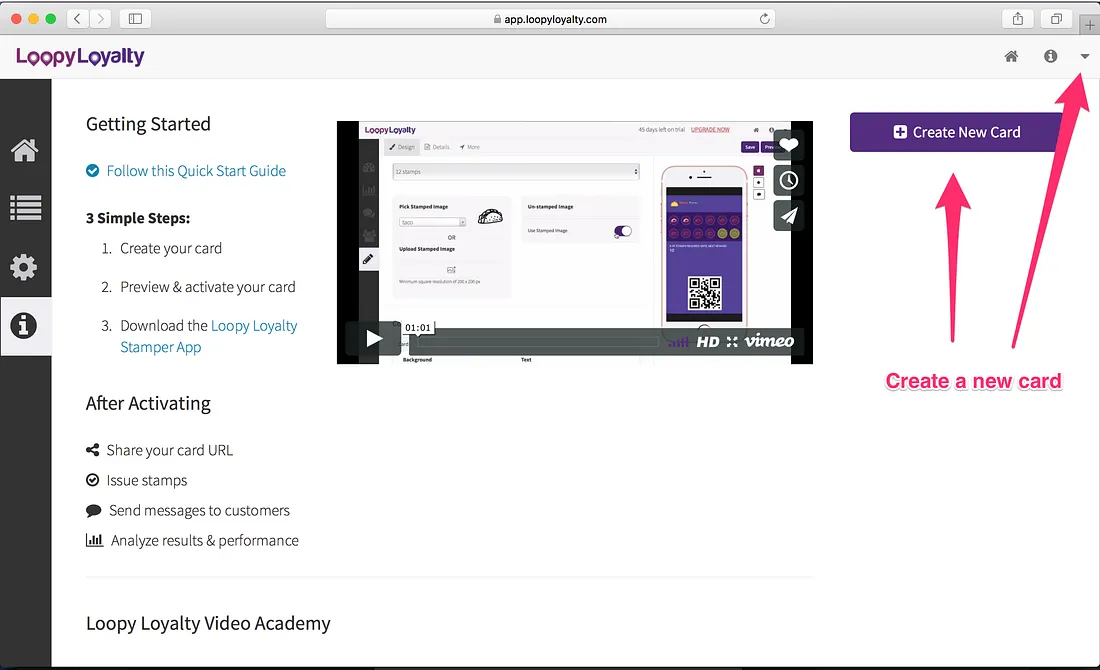Open the settings gear in the left sidebar
The image size is (1100, 670).
[x=24, y=267]
